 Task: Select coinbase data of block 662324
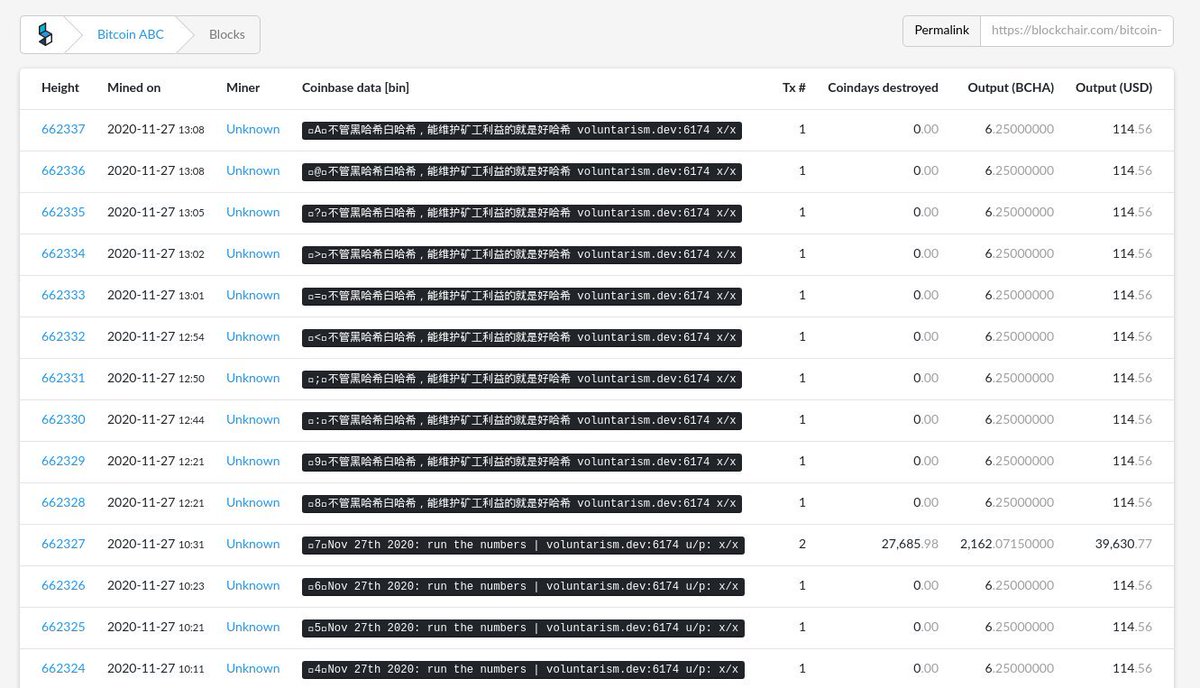point(523,669)
